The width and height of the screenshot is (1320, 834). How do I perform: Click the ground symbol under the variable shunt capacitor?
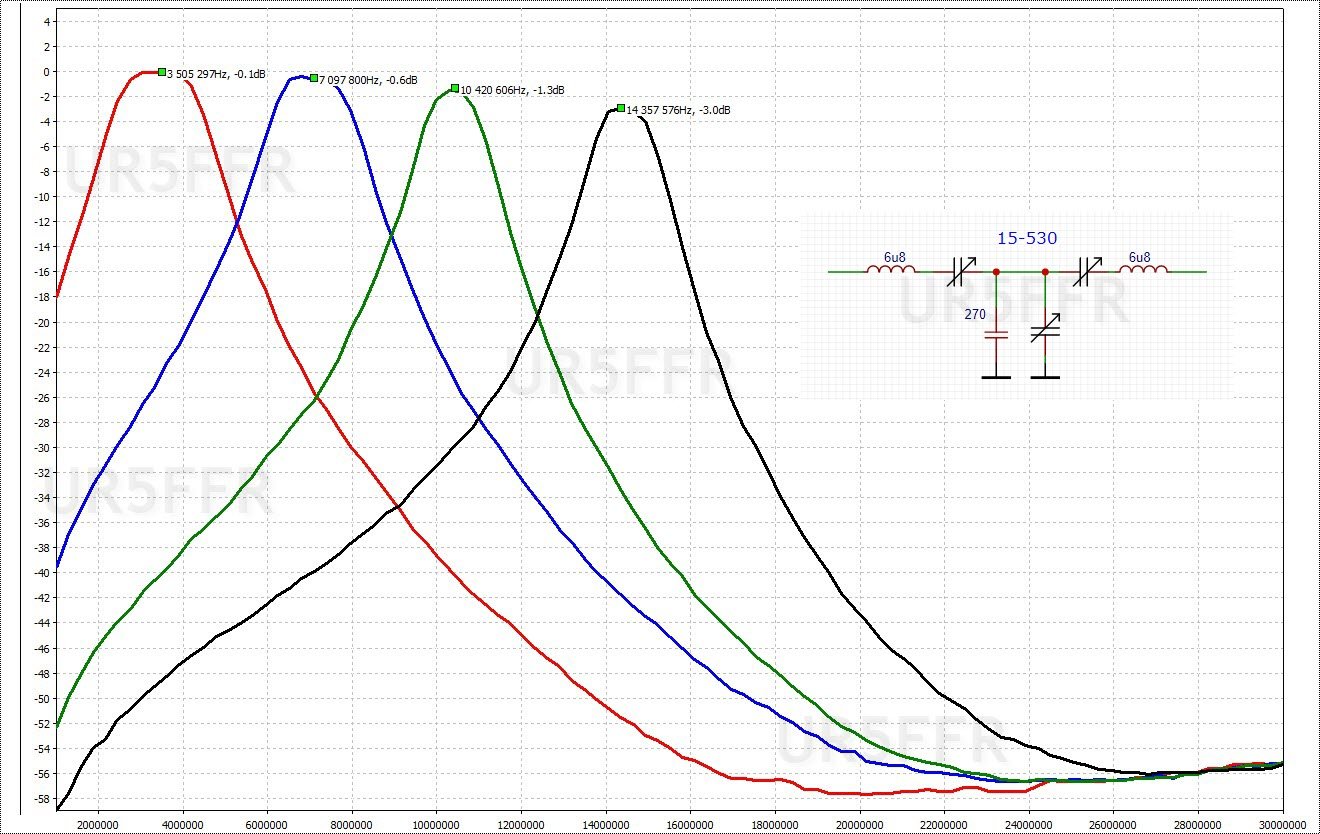(x=1045, y=377)
